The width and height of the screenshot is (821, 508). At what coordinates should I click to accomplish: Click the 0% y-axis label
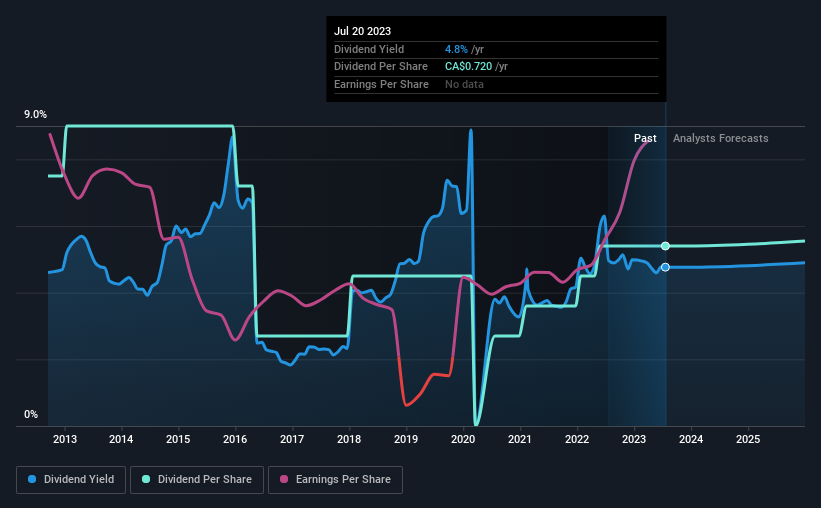pyautogui.click(x=31, y=415)
